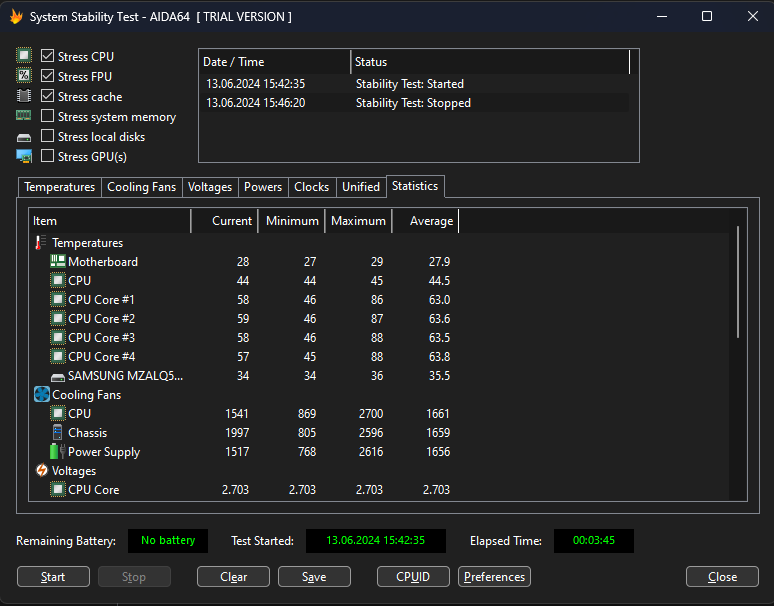This screenshot has width=774, height=606.
Task: Click the cache chip icon beside Stress cache
Action: (24, 96)
